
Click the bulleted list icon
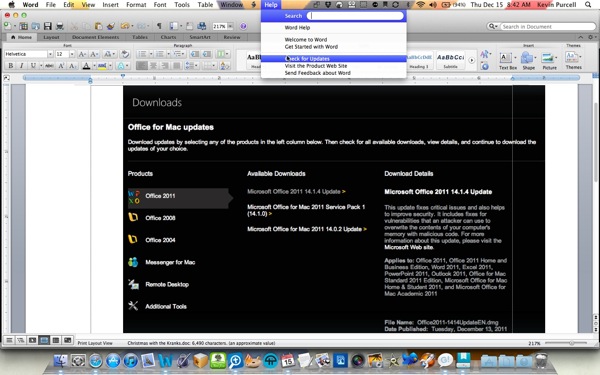(x=142, y=54)
